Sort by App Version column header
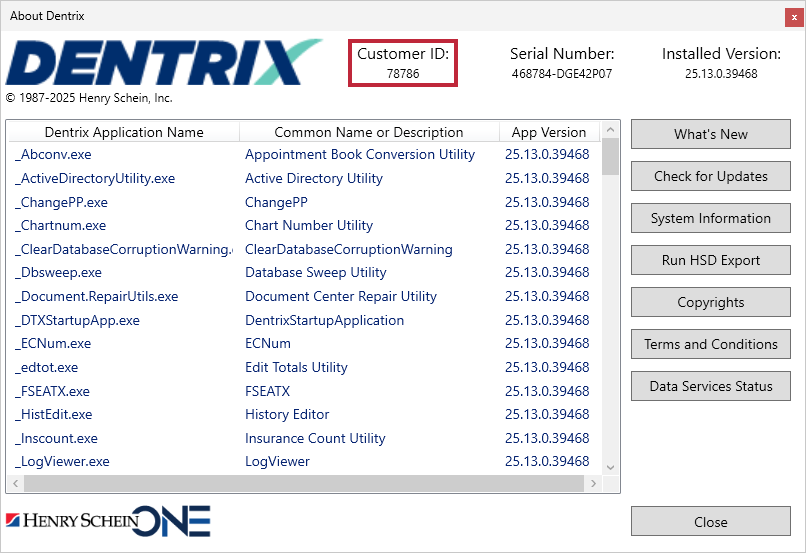This screenshot has height=553, width=806. tap(548, 132)
